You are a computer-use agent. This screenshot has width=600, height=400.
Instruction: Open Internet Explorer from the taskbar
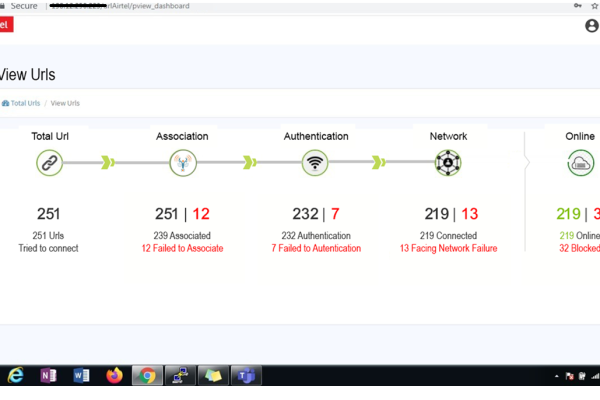tap(16, 375)
